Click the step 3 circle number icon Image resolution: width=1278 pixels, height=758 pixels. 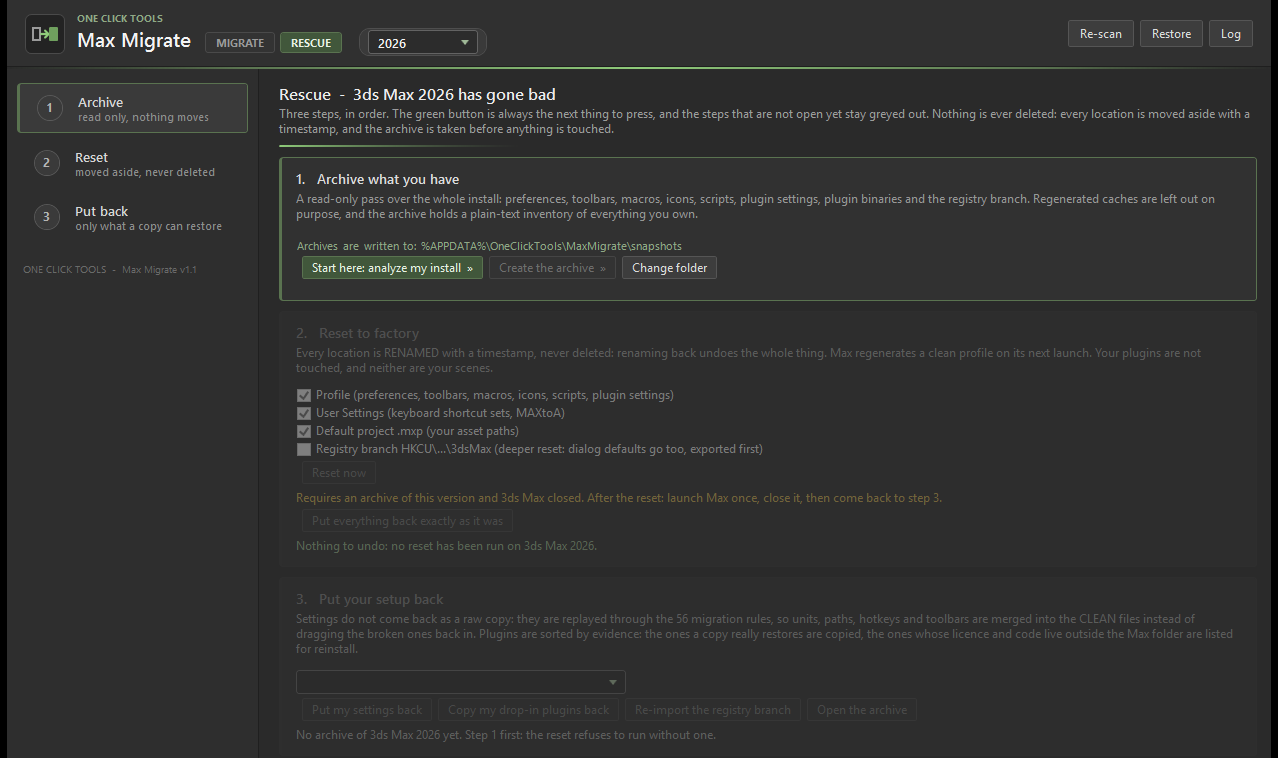tap(46, 217)
